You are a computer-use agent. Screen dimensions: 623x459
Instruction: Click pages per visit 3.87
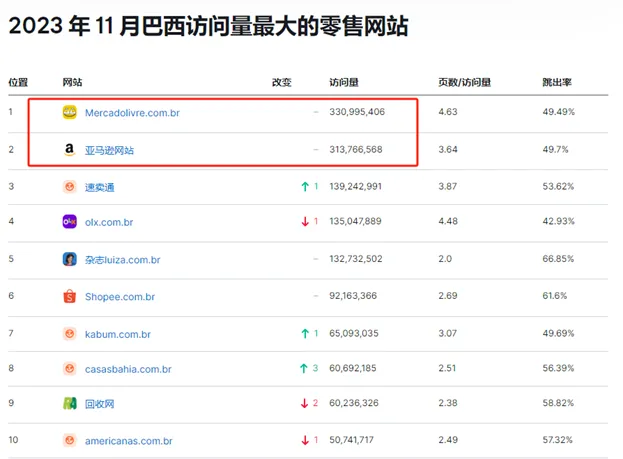tap(448, 186)
